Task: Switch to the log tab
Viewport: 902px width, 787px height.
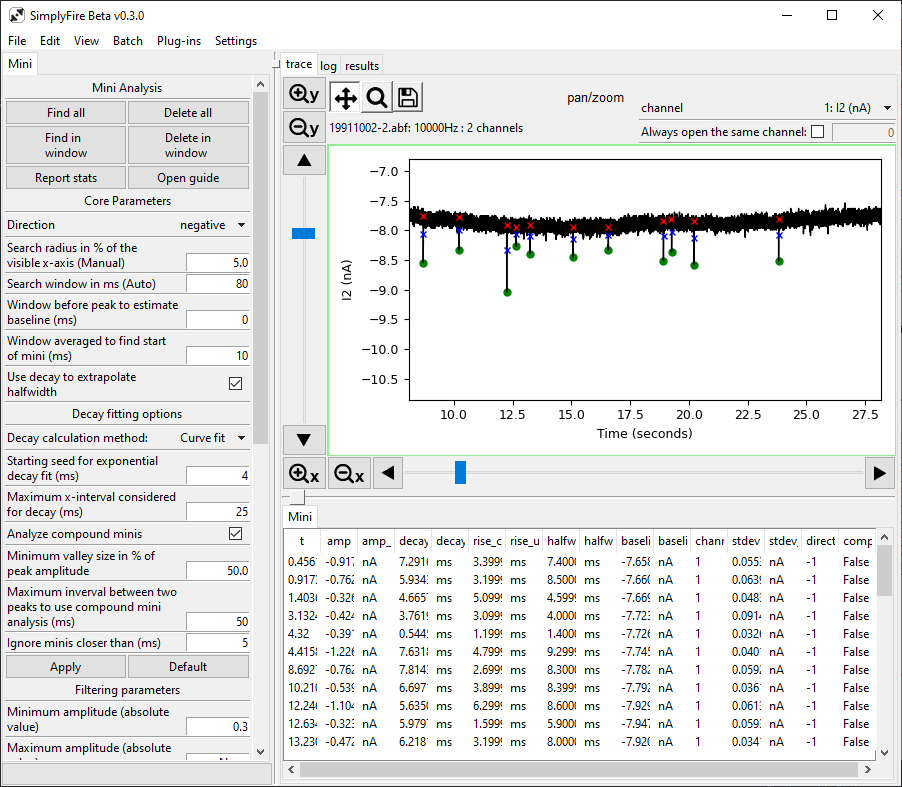Action: coord(328,66)
